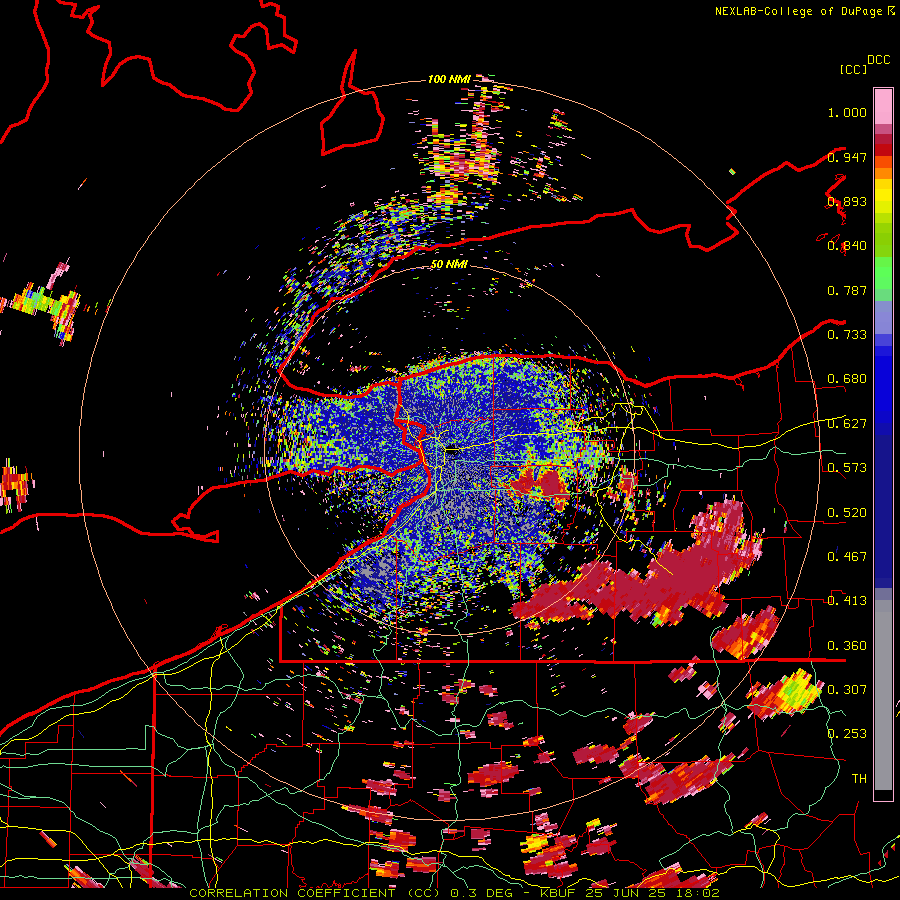Select the 1.000 legend value
This screenshot has width=900, height=900.
[847, 112]
